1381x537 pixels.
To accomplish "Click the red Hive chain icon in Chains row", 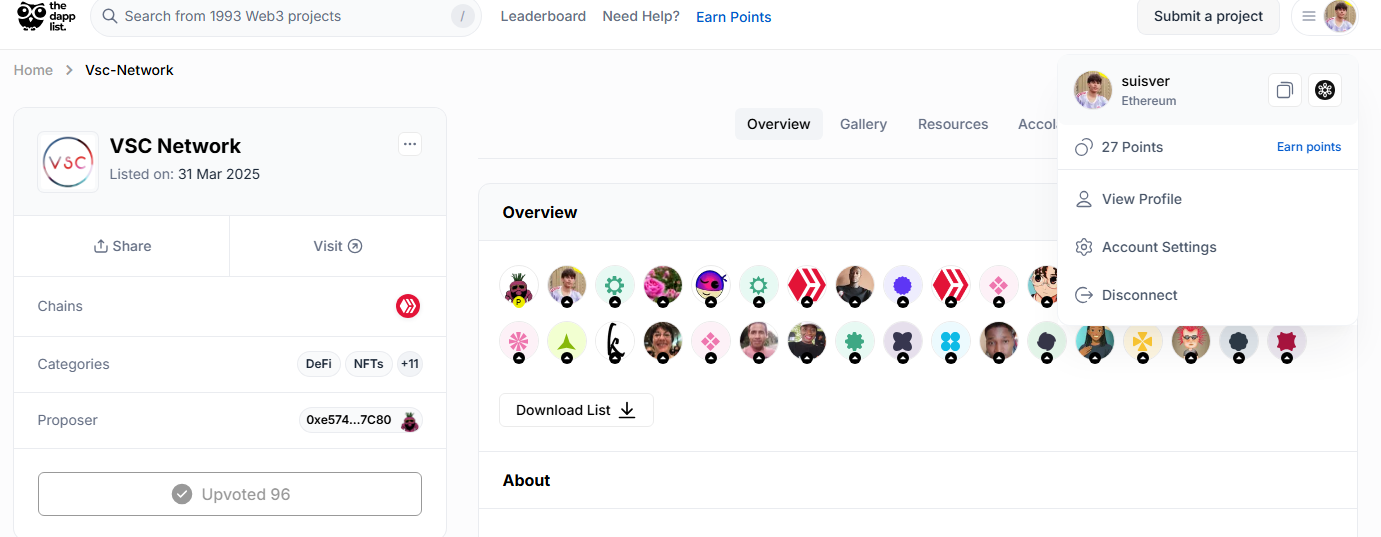I will 408,306.
